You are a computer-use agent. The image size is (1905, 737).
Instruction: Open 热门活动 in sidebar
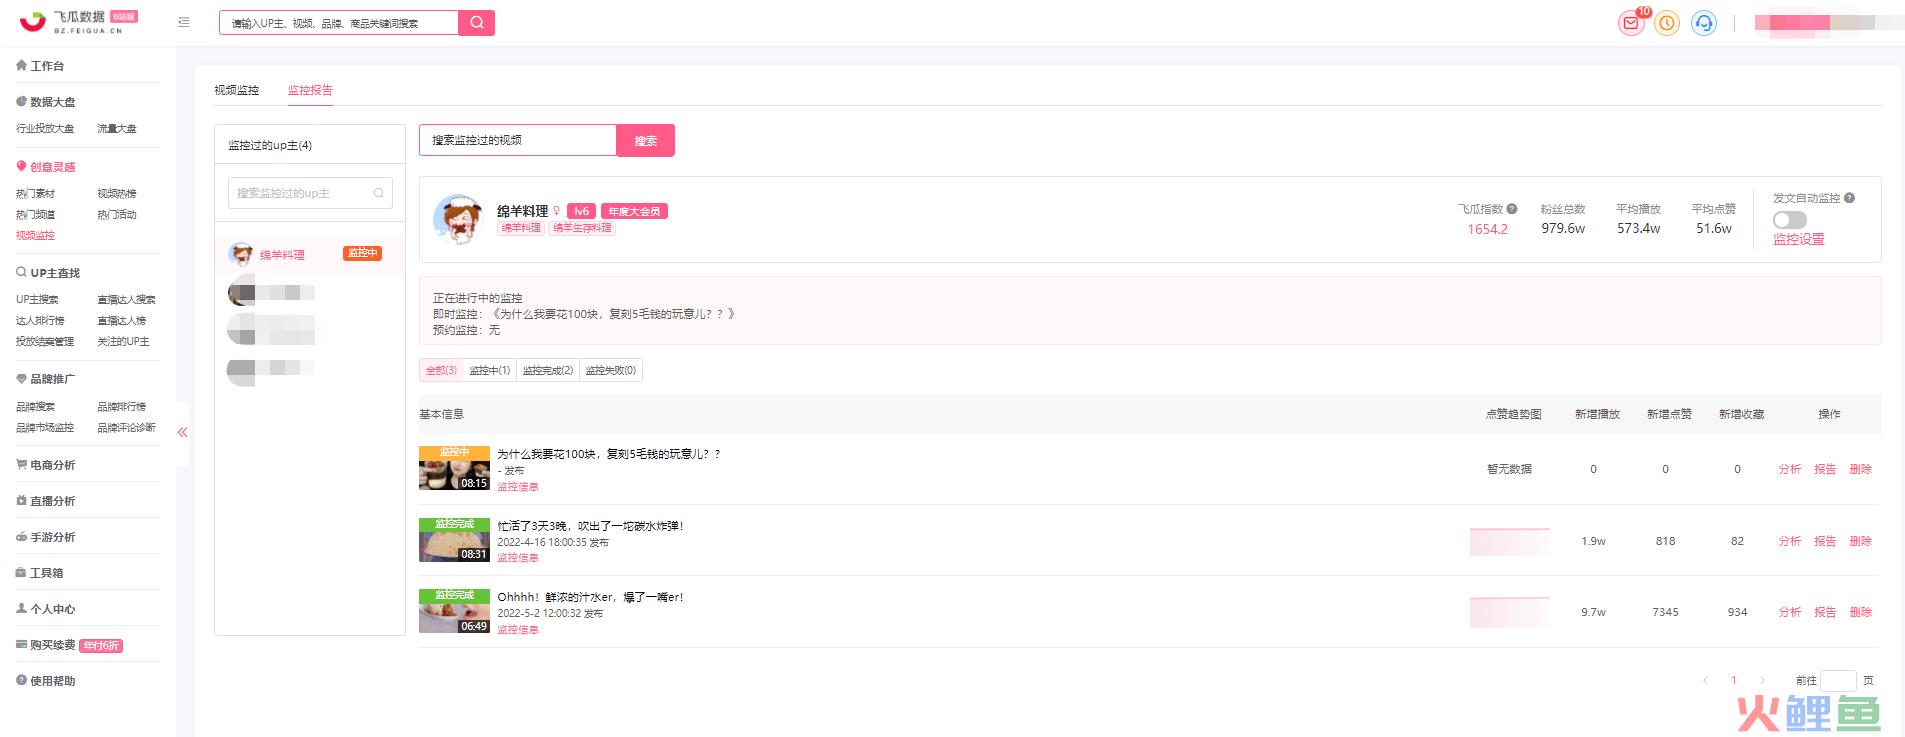point(117,215)
